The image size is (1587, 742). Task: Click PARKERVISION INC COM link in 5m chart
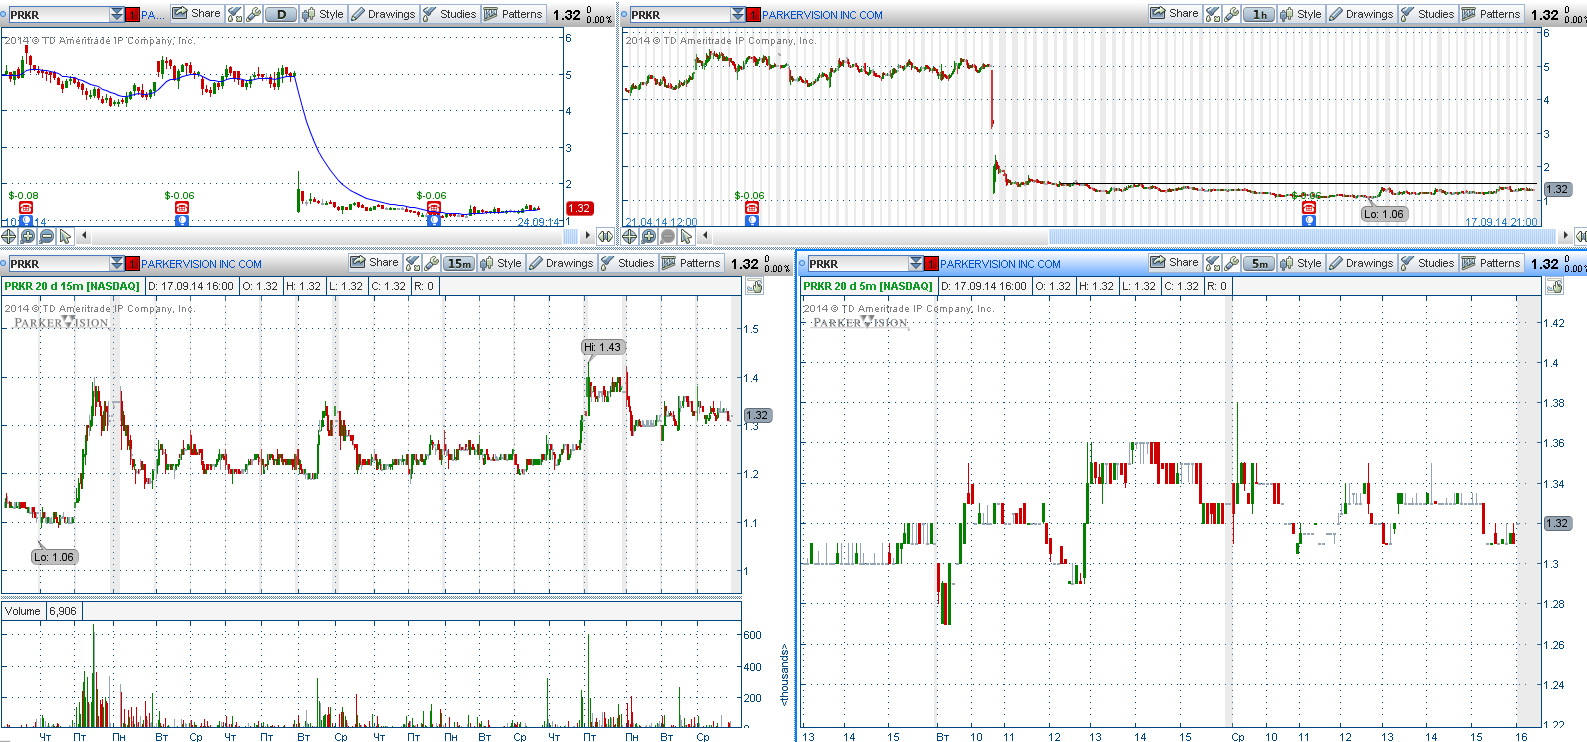[x=1000, y=264]
